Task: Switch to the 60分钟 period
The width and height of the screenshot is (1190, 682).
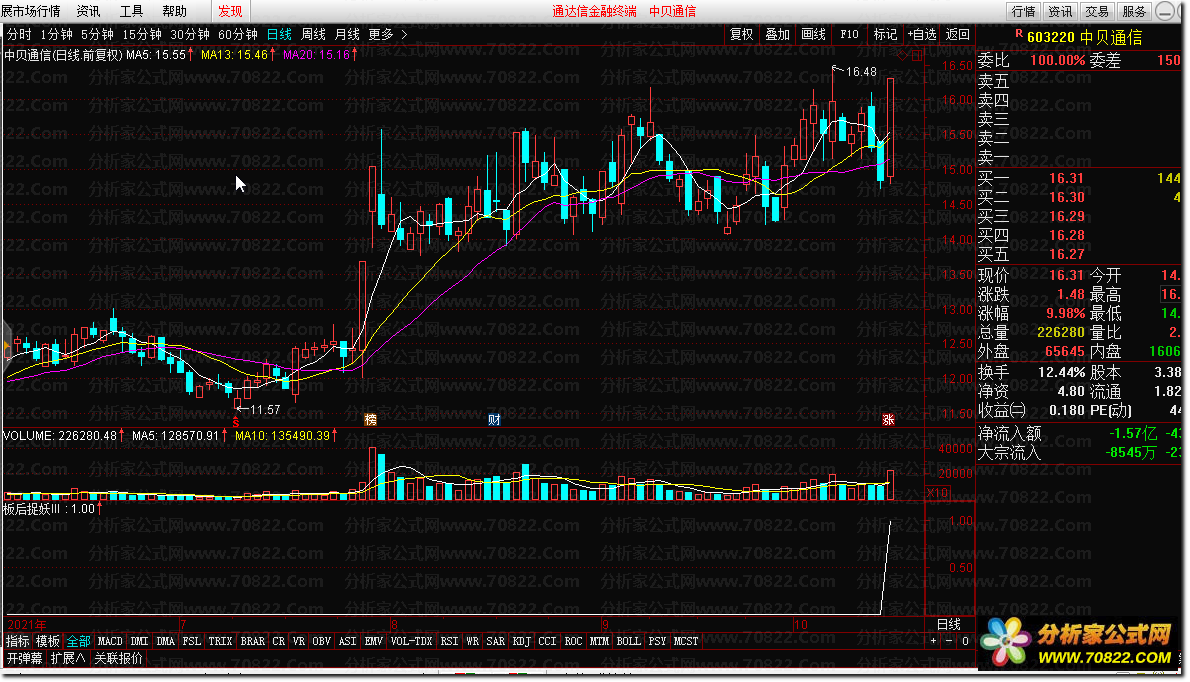Action: coord(238,34)
